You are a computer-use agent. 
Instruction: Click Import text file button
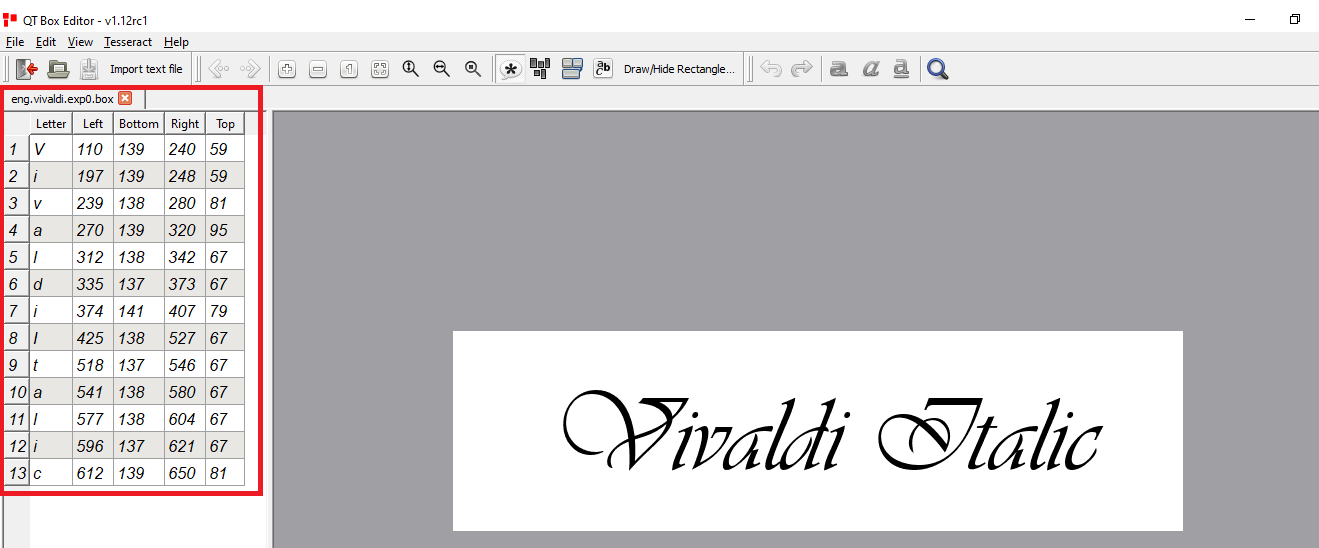click(x=146, y=69)
